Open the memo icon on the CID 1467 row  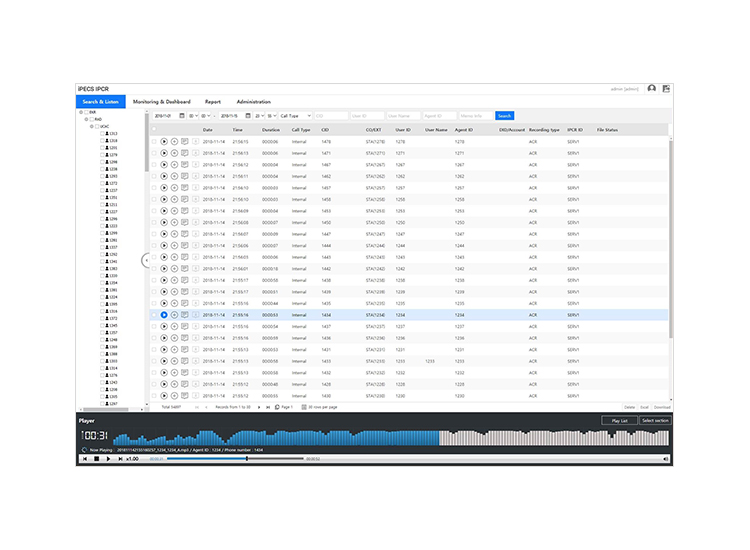(185, 165)
